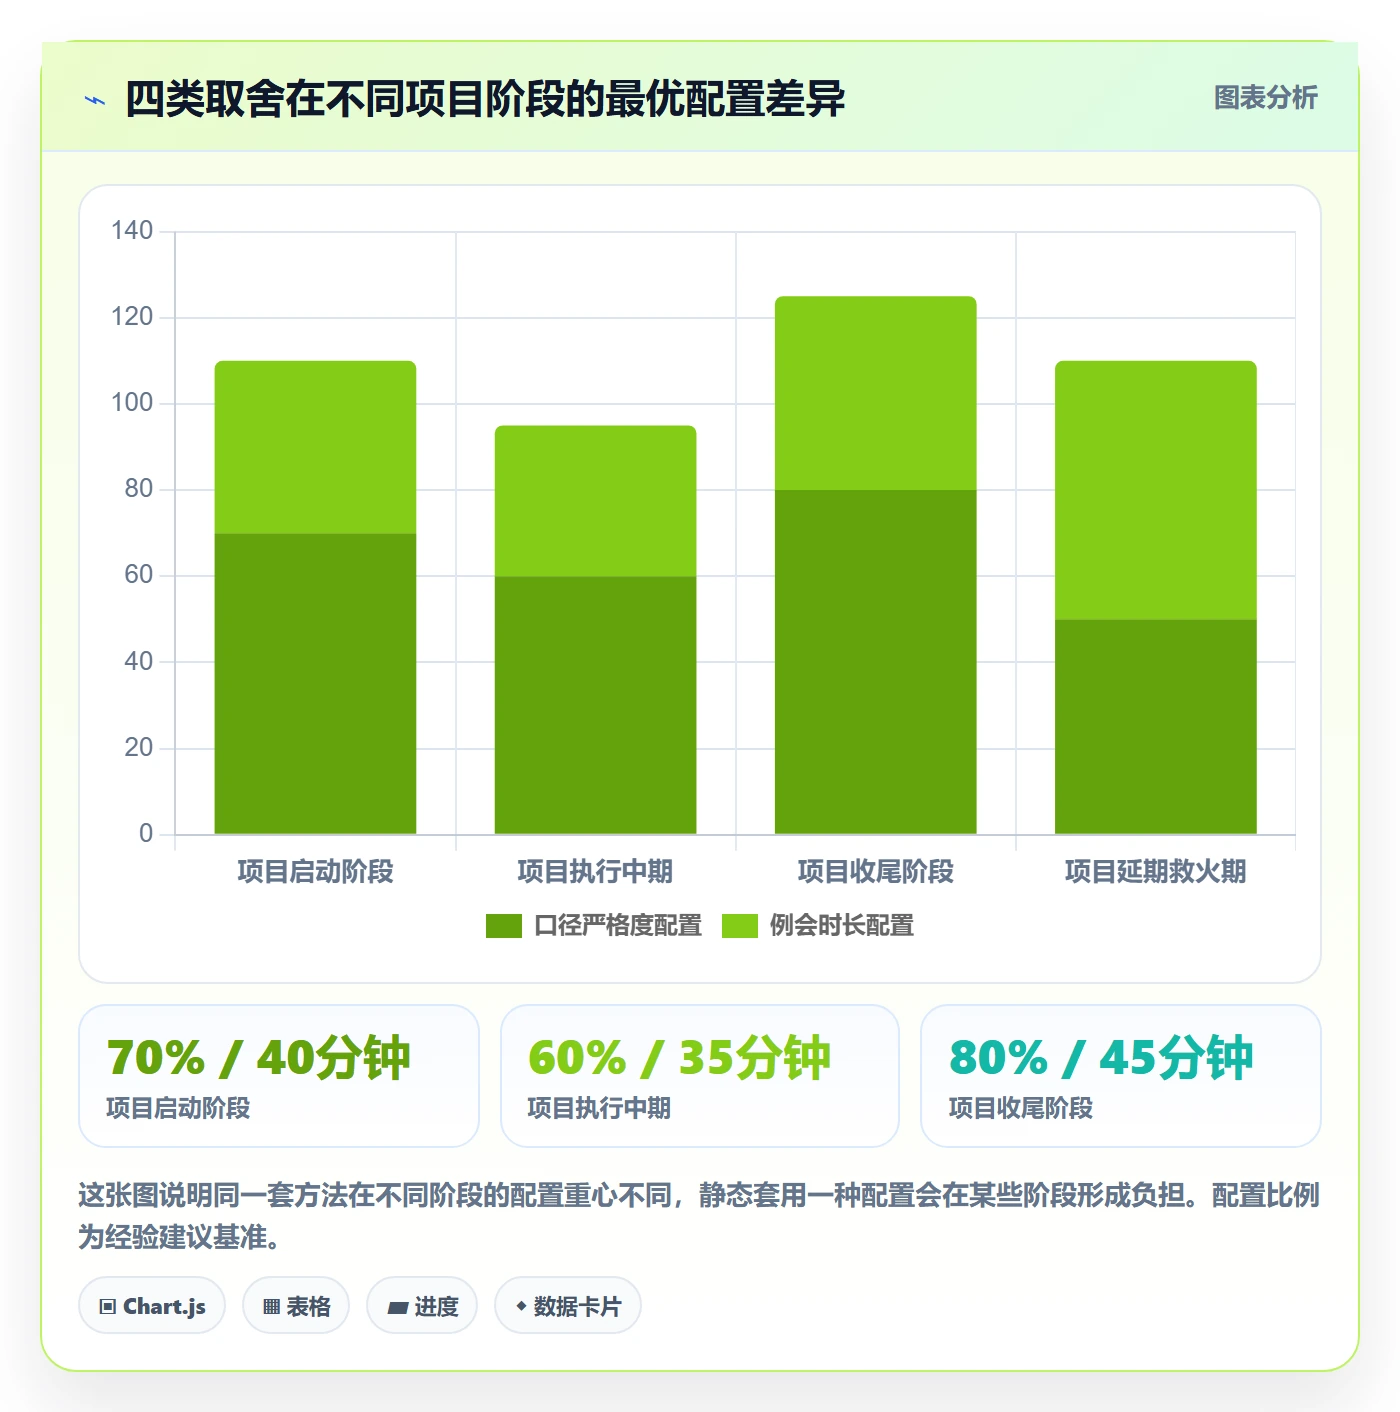Click the 项目执行中期 x-axis label
Viewport: 1400px width, 1412px height.
click(x=595, y=872)
